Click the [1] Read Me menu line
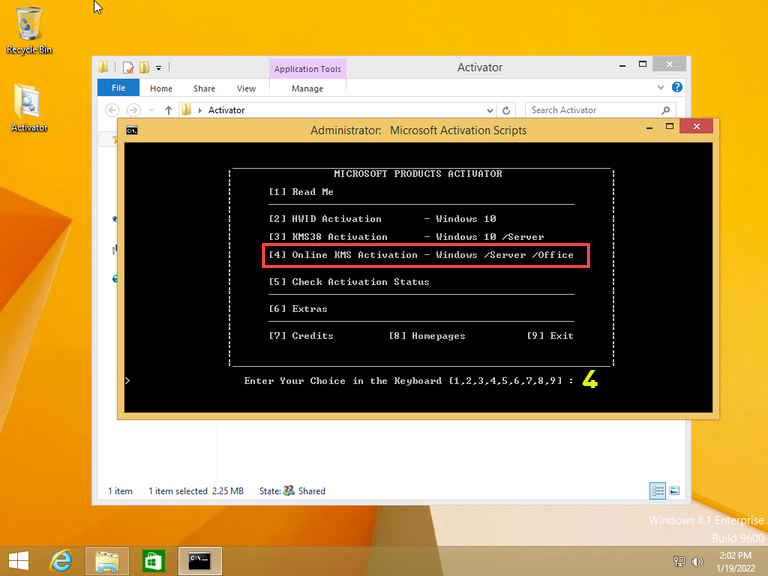768x576 pixels. (301, 192)
